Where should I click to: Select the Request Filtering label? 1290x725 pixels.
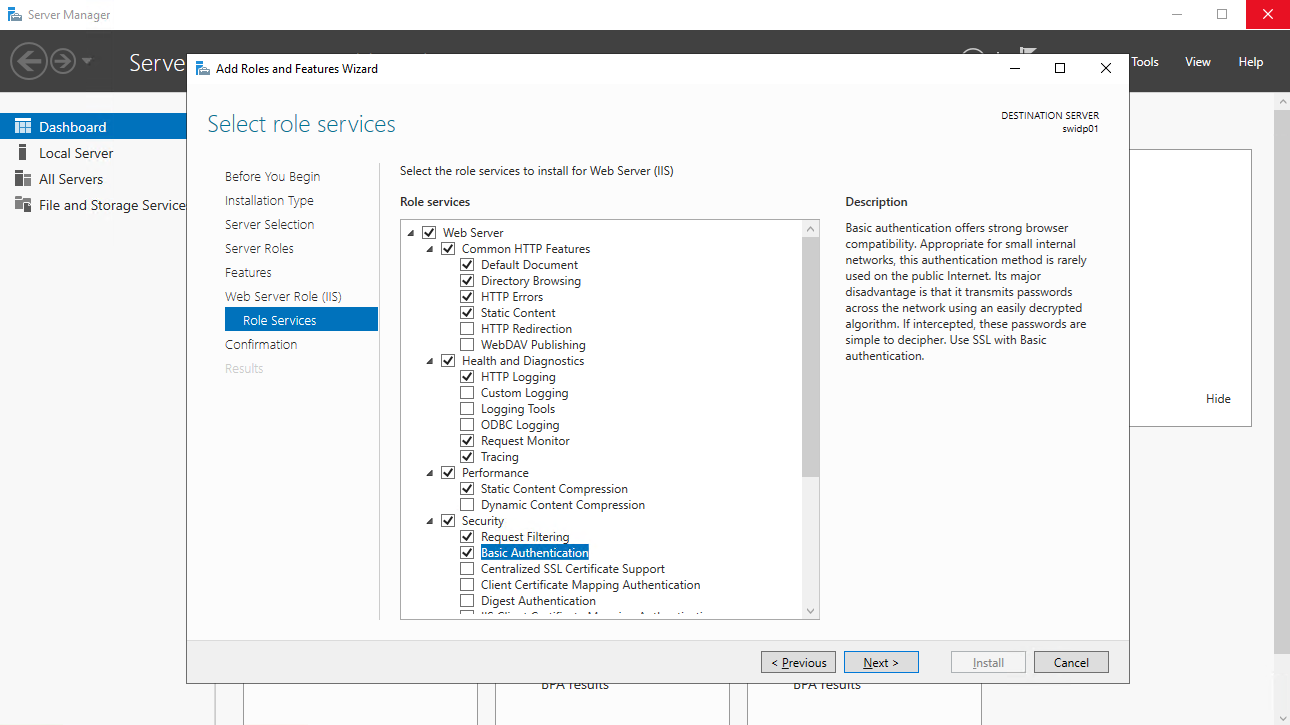coord(525,537)
